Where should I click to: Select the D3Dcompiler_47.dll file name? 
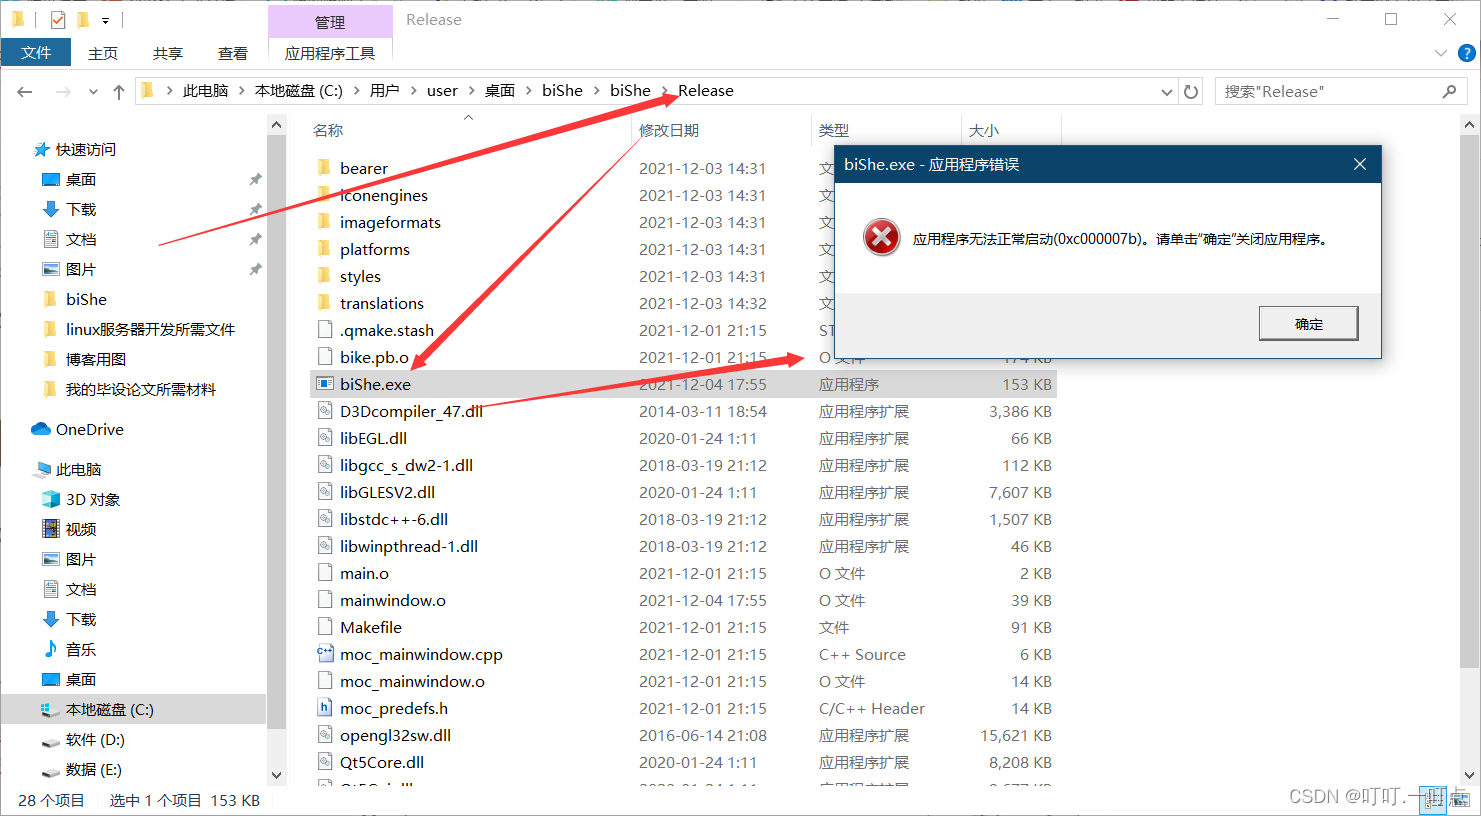pos(411,411)
